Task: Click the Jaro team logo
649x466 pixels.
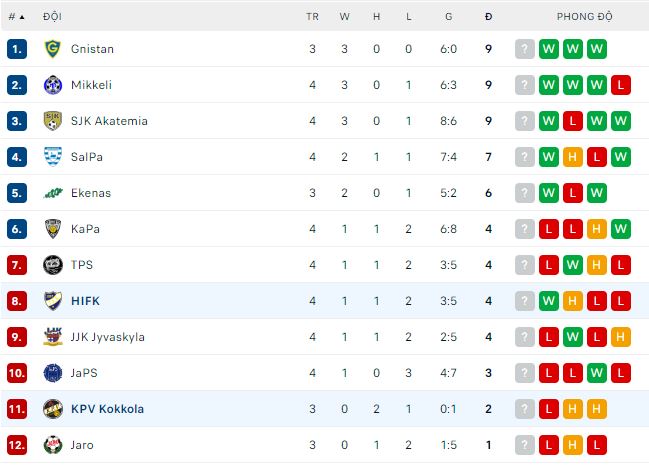Action: click(x=53, y=445)
